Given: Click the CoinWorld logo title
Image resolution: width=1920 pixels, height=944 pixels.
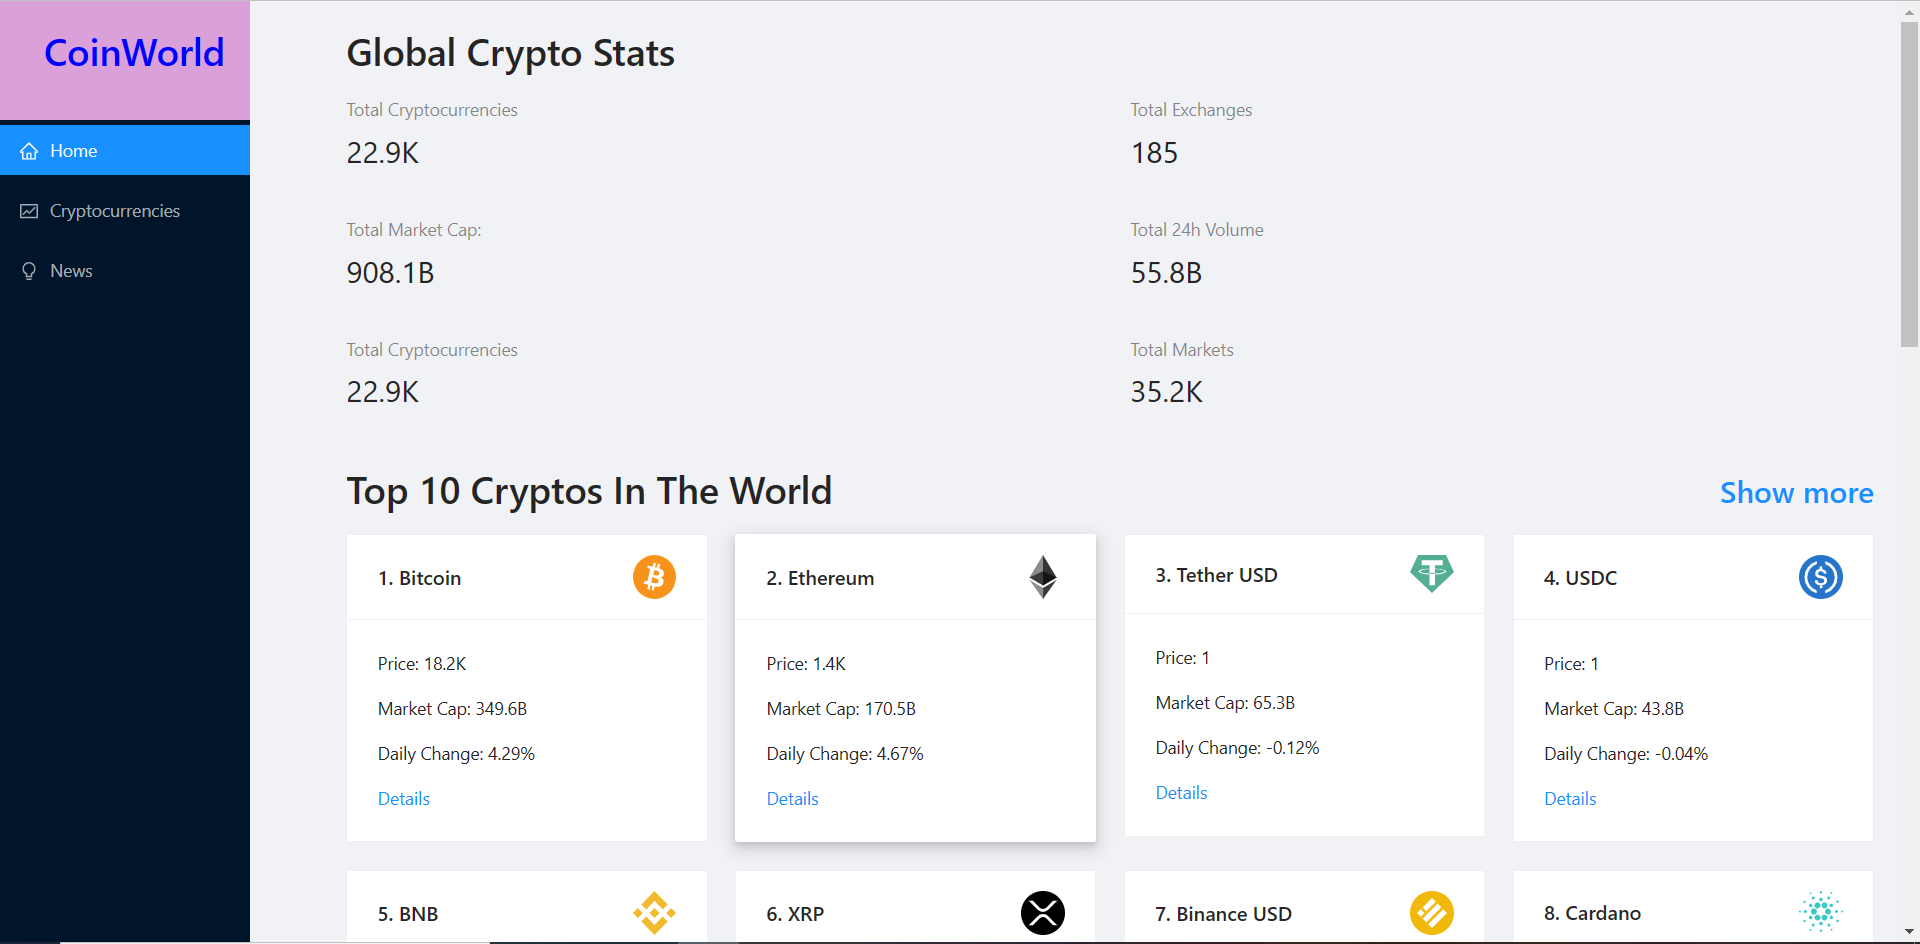Looking at the screenshot, I should pyautogui.click(x=134, y=53).
